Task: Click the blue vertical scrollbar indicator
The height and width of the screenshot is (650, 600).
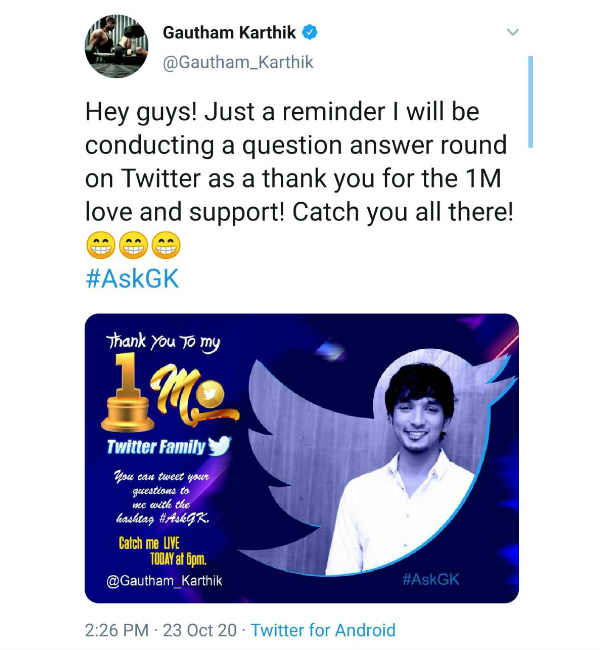Action: (530, 102)
